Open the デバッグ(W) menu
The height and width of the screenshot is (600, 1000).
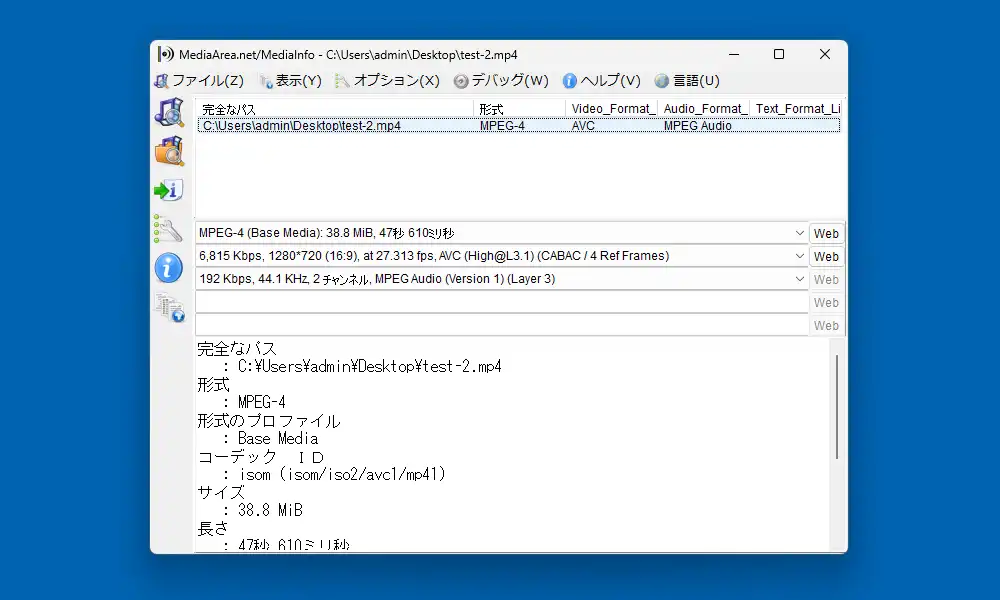pyautogui.click(x=501, y=80)
